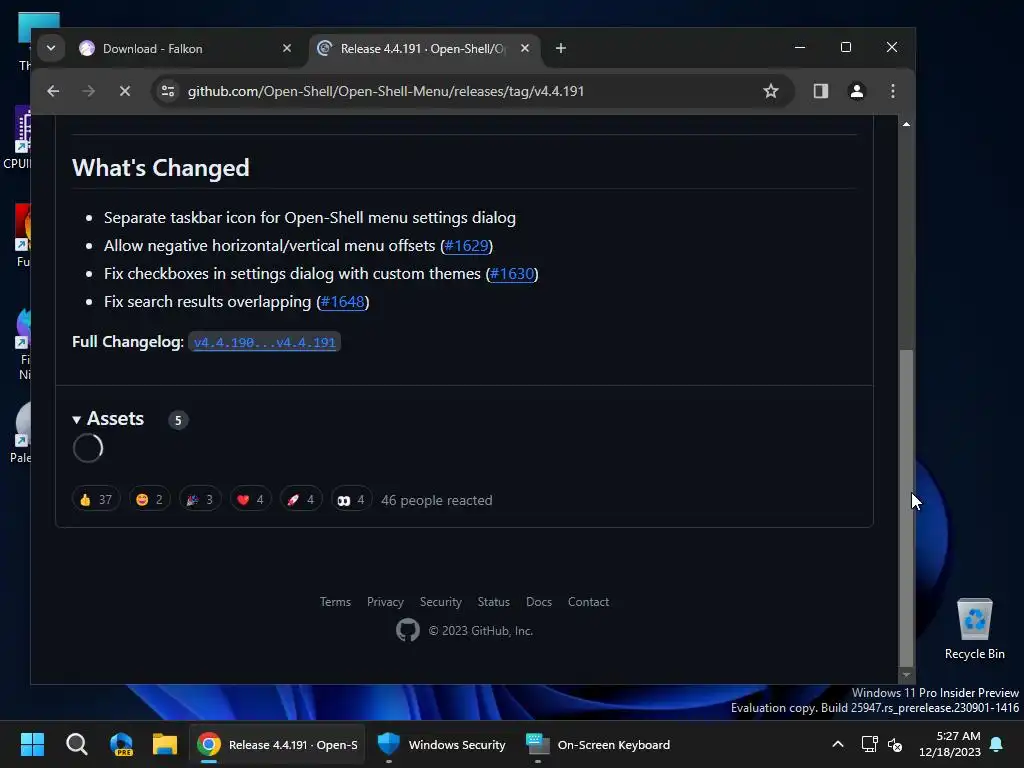Select Release 4.4.191 Open-Shell tab
The height and width of the screenshot is (768, 1024).
click(423, 48)
